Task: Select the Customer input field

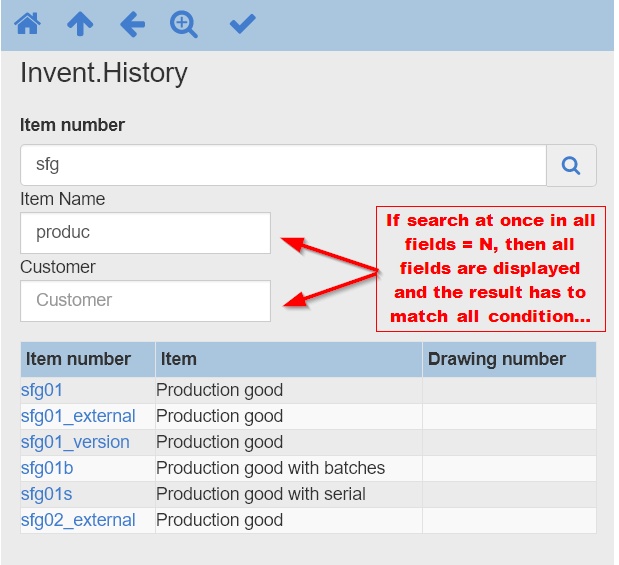Action: click(x=145, y=300)
